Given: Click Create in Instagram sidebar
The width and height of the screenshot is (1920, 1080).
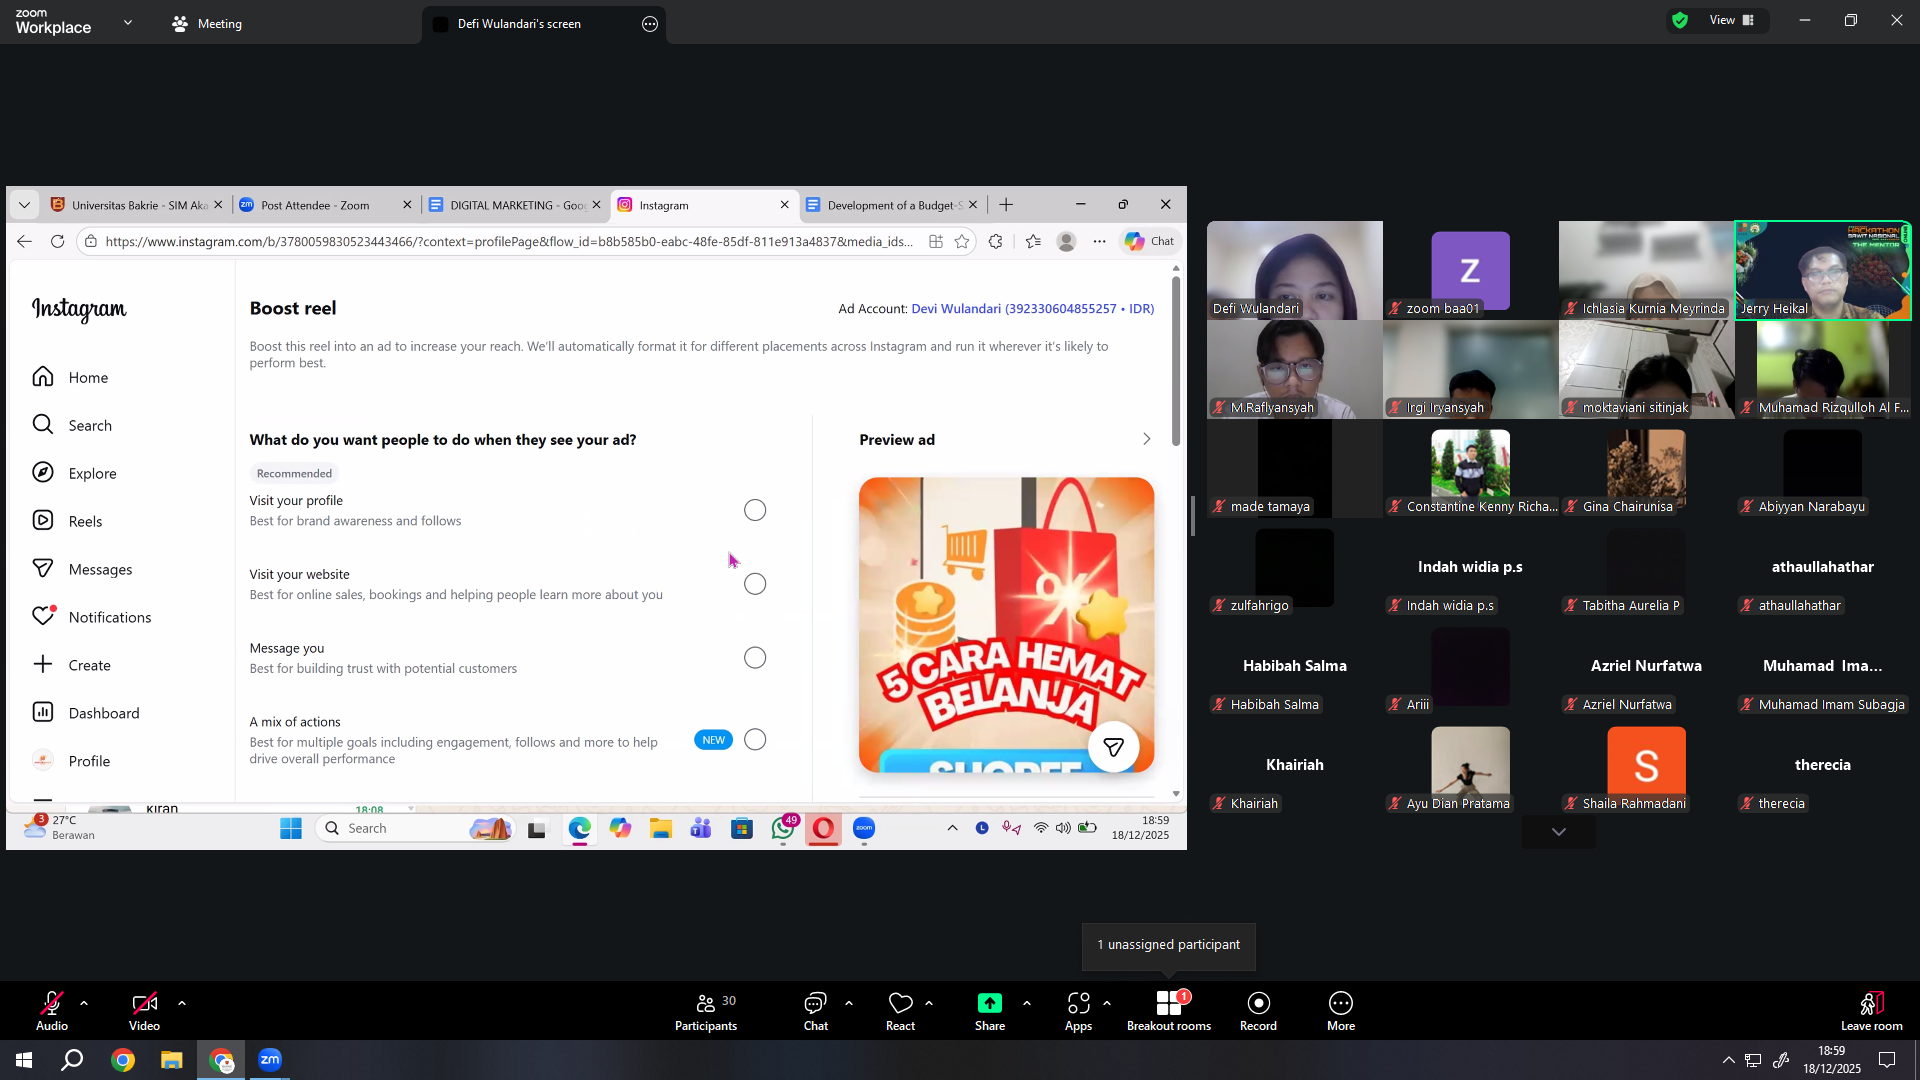Looking at the screenshot, I should tap(71, 665).
